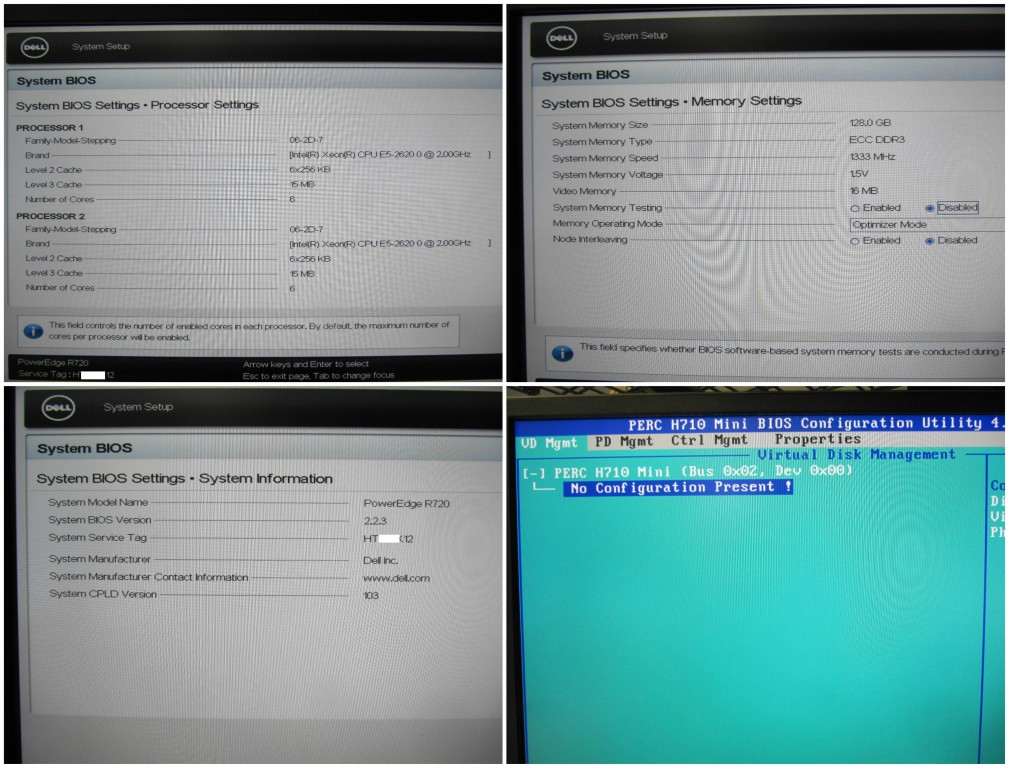
Task: Click the PERC H710 Mini BIOS Configuration Utility title
Action: pyautogui.click(x=815, y=424)
